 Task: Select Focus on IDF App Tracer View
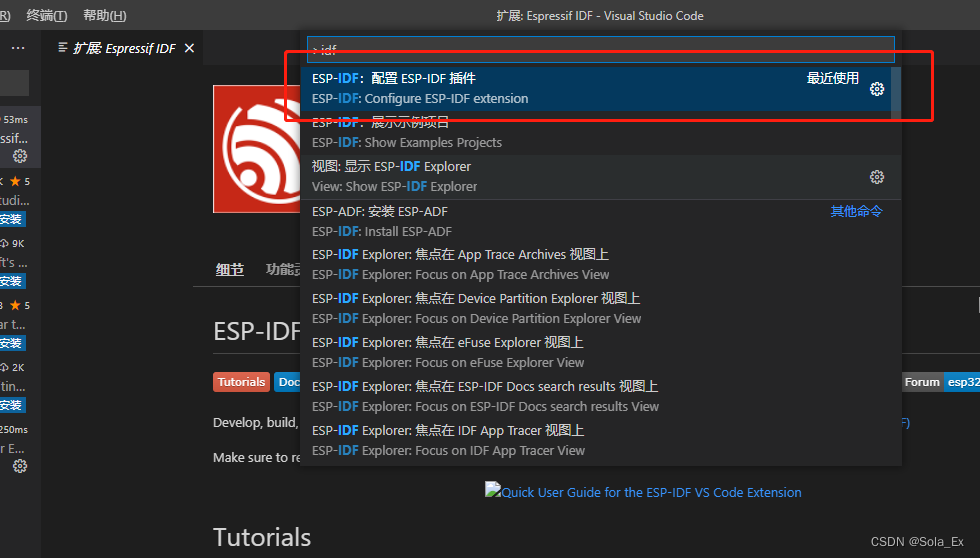(601, 441)
